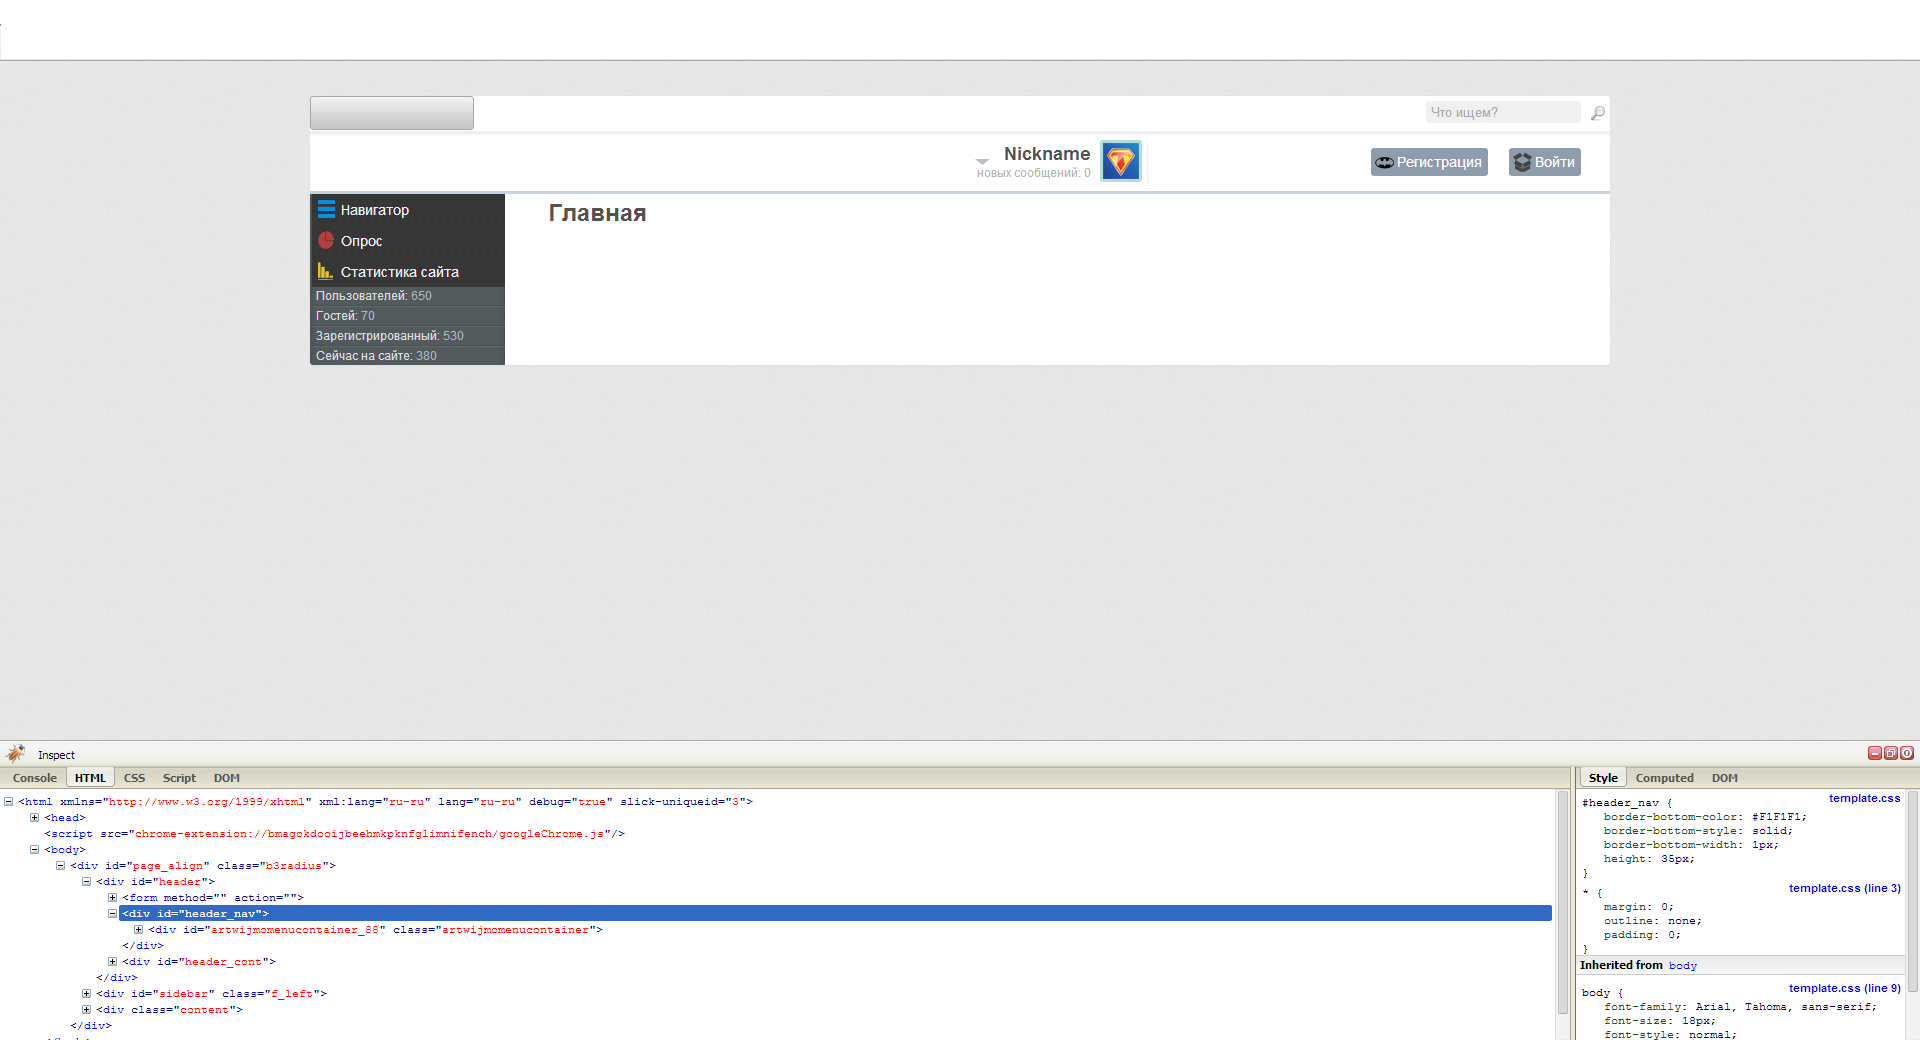Click the search magnifier icon
The height and width of the screenshot is (1040, 1920).
(x=1598, y=113)
